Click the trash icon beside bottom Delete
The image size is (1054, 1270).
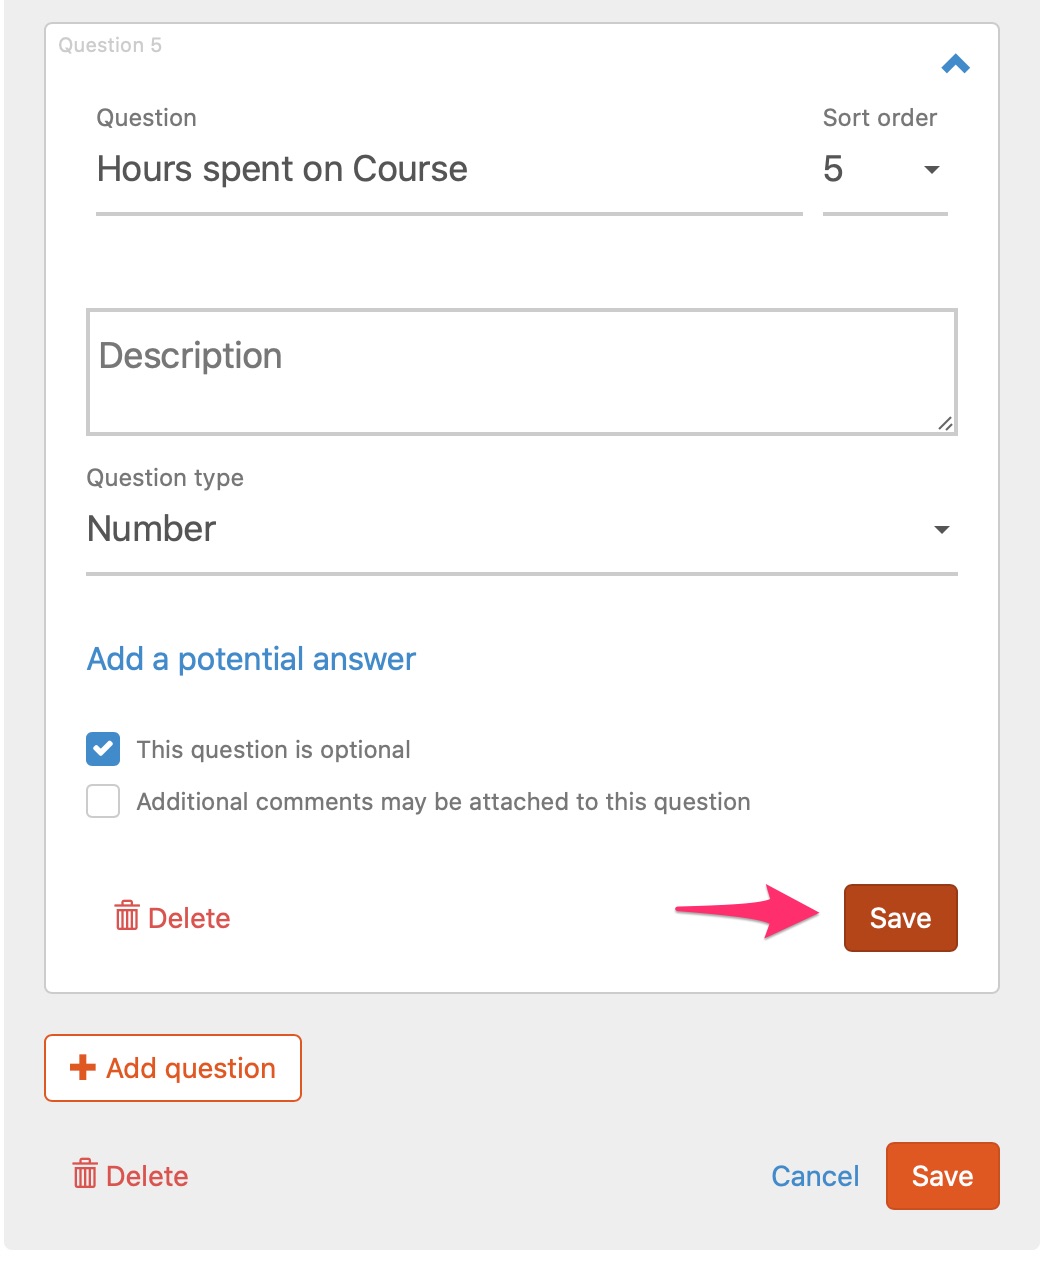85,1173
